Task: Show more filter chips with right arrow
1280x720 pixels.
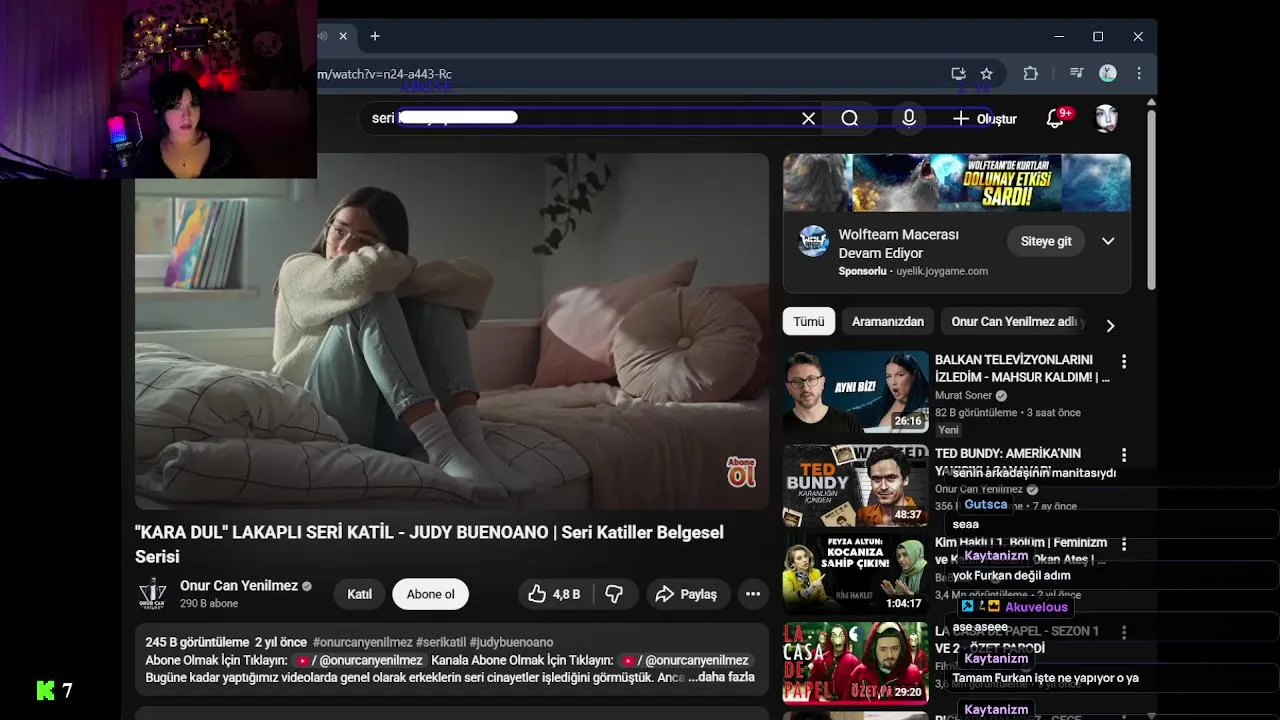Action: [1110, 325]
